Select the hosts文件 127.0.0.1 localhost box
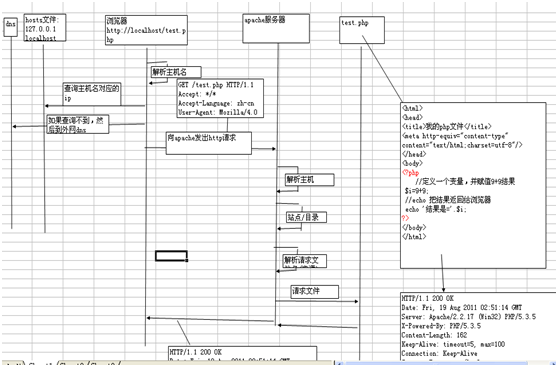 pos(45,28)
